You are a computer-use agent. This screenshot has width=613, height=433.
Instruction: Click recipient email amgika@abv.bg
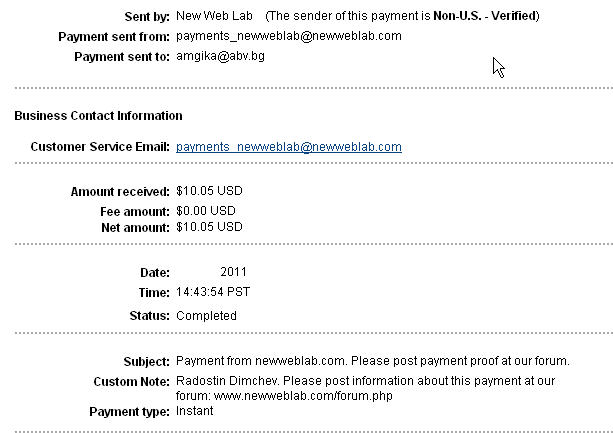[x=220, y=56]
